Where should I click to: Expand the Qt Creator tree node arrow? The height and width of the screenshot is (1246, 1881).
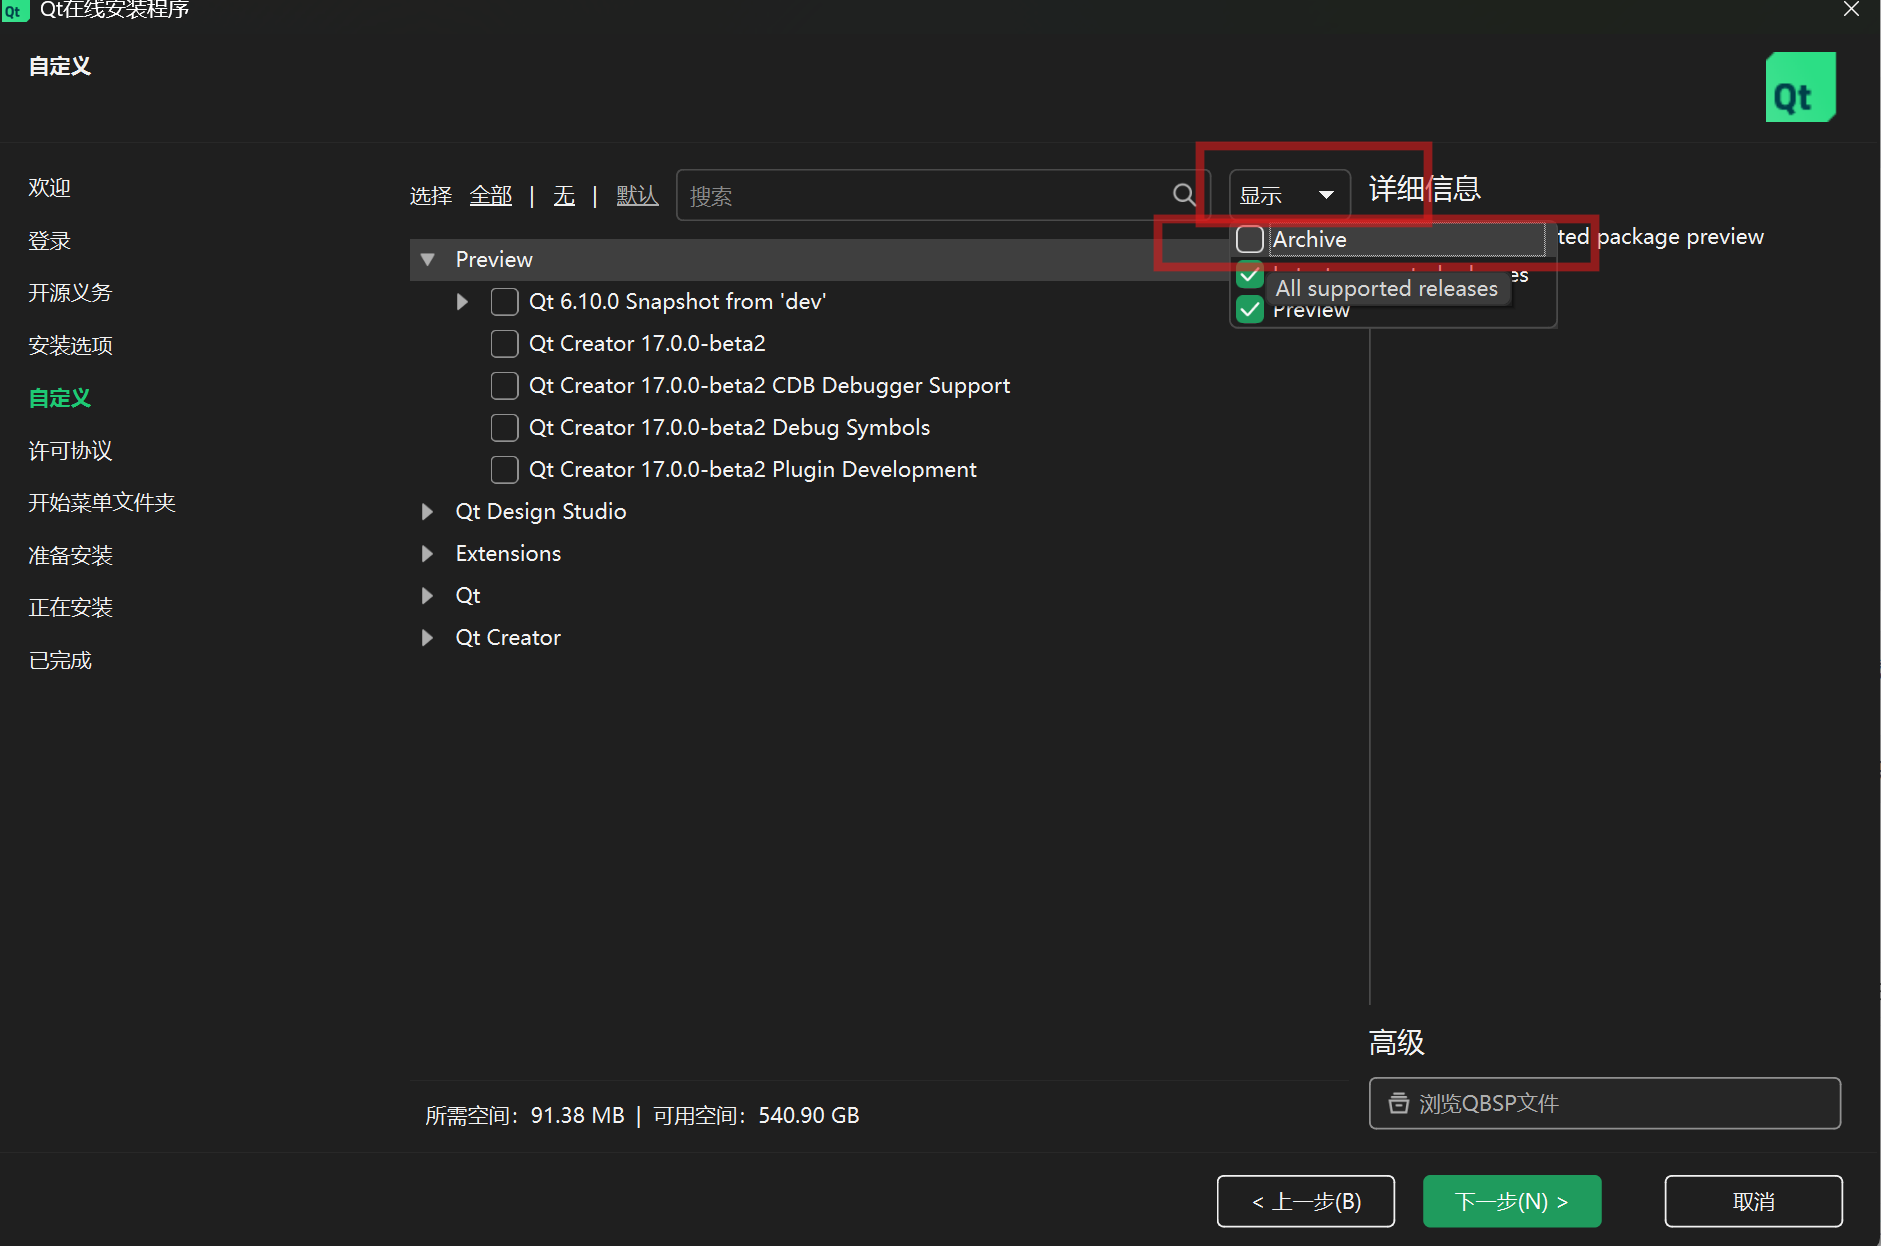[x=428, y=637]
